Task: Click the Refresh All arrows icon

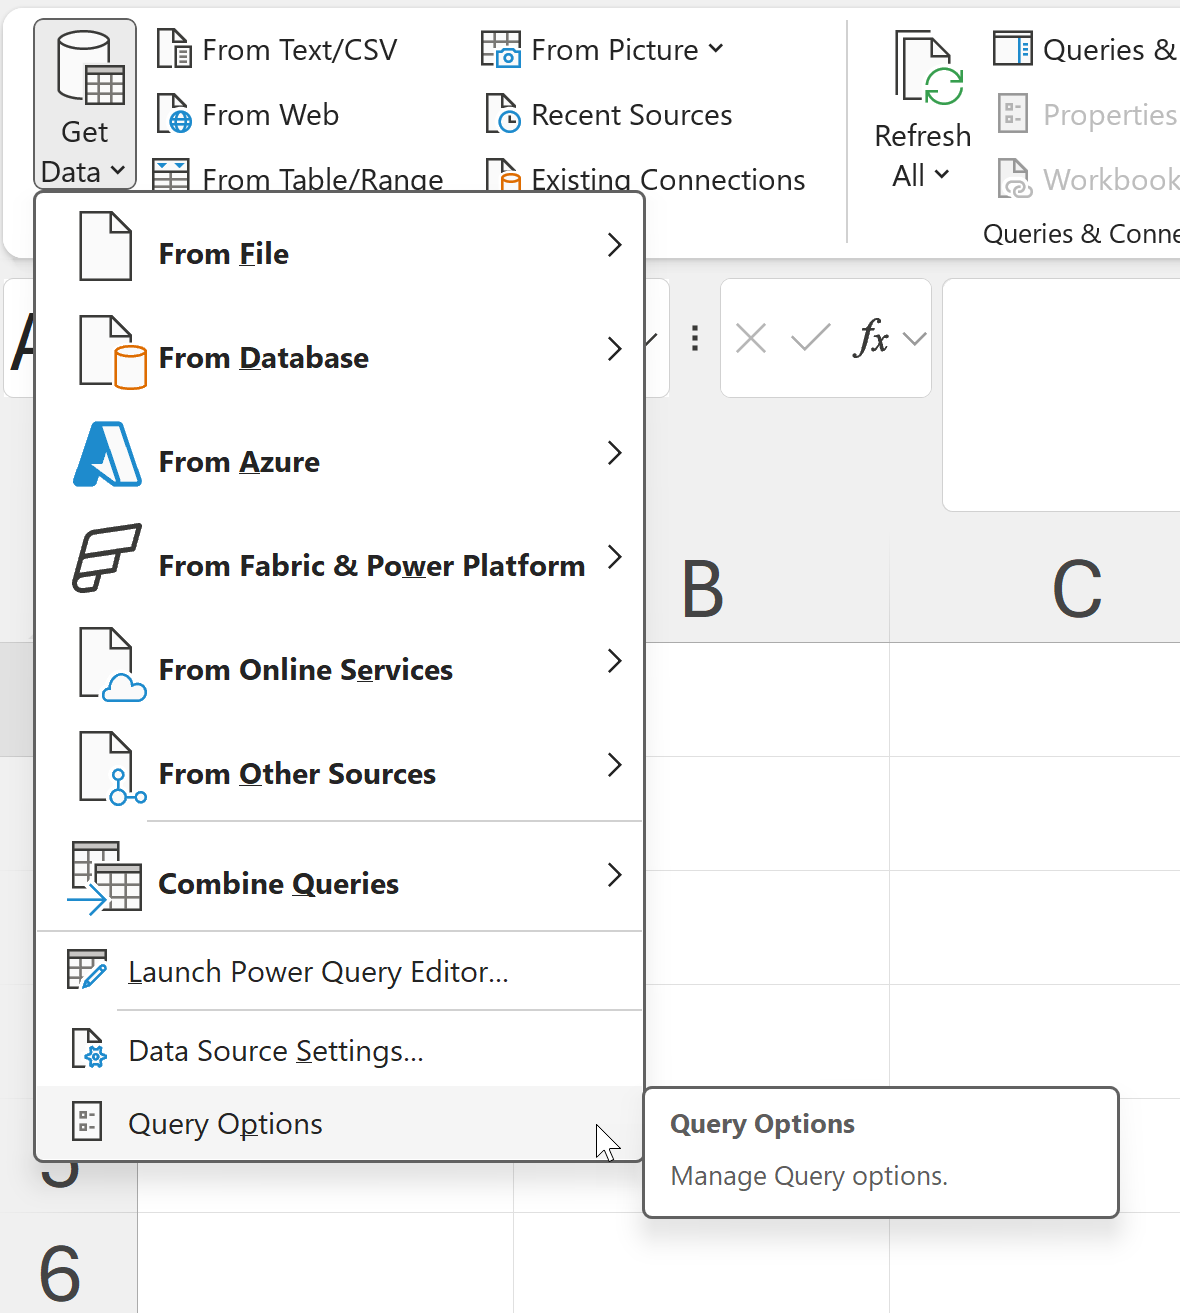Action: coord(929,68)
